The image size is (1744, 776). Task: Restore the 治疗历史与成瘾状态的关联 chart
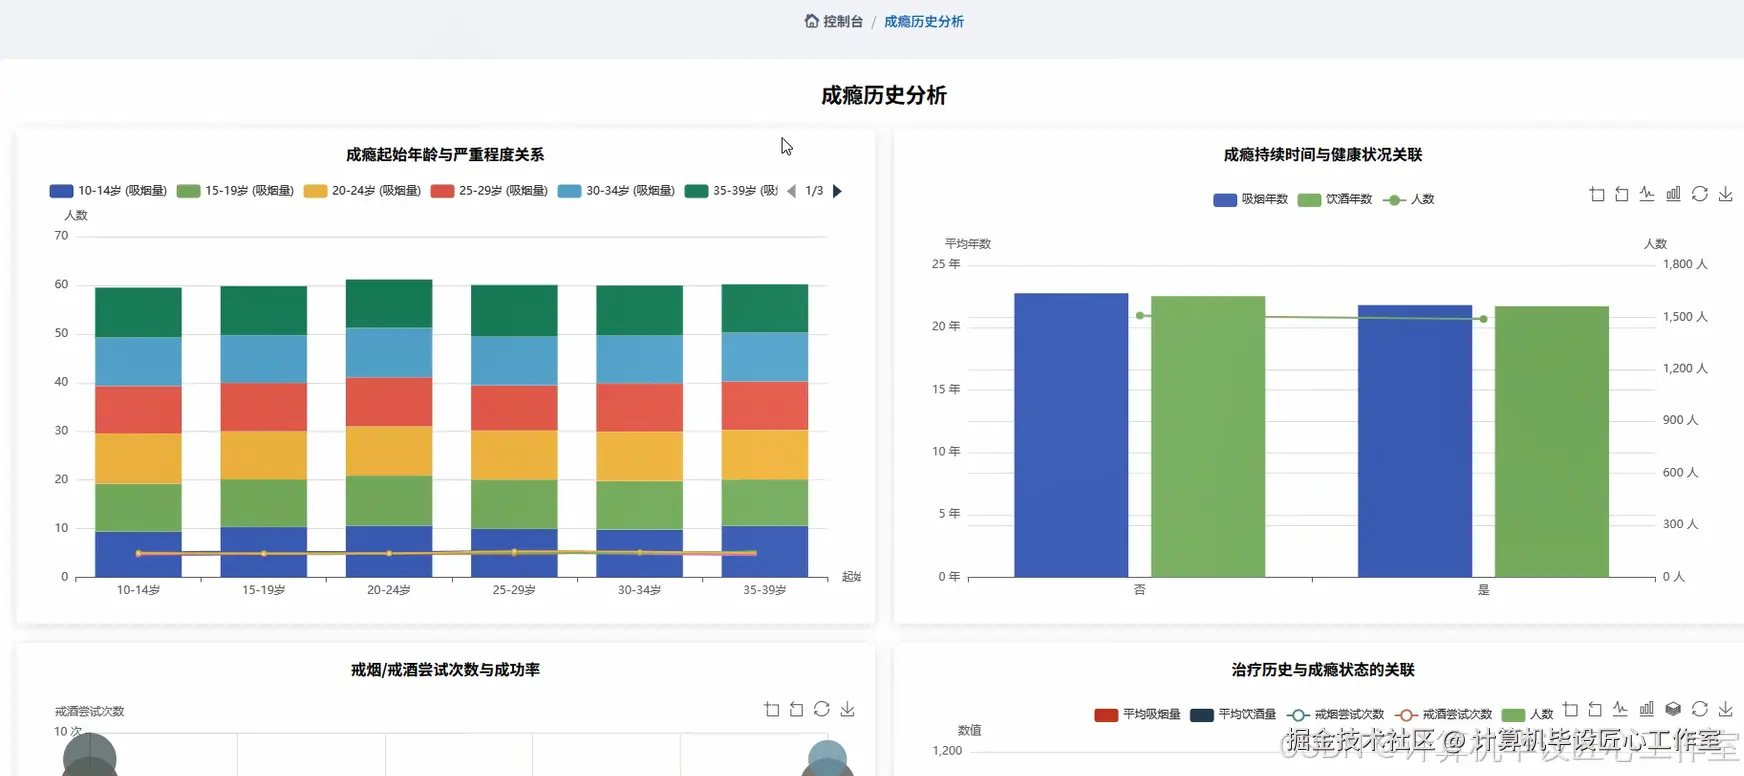pyautogui.click(x=1700, y=709)
